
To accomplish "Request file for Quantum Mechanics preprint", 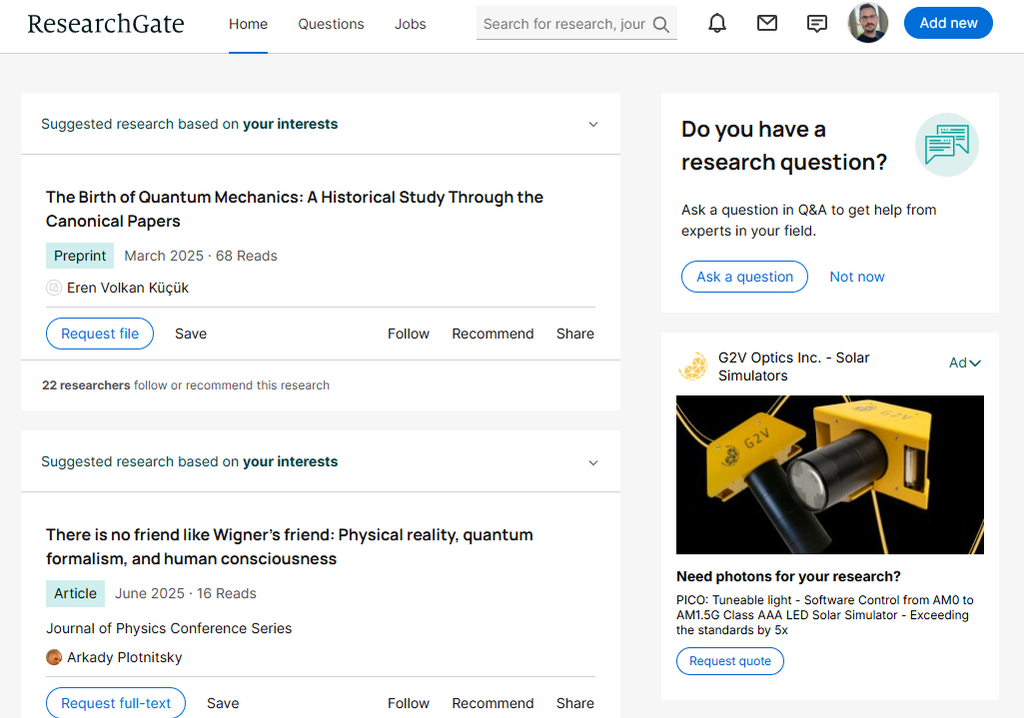I will (100, 334).
